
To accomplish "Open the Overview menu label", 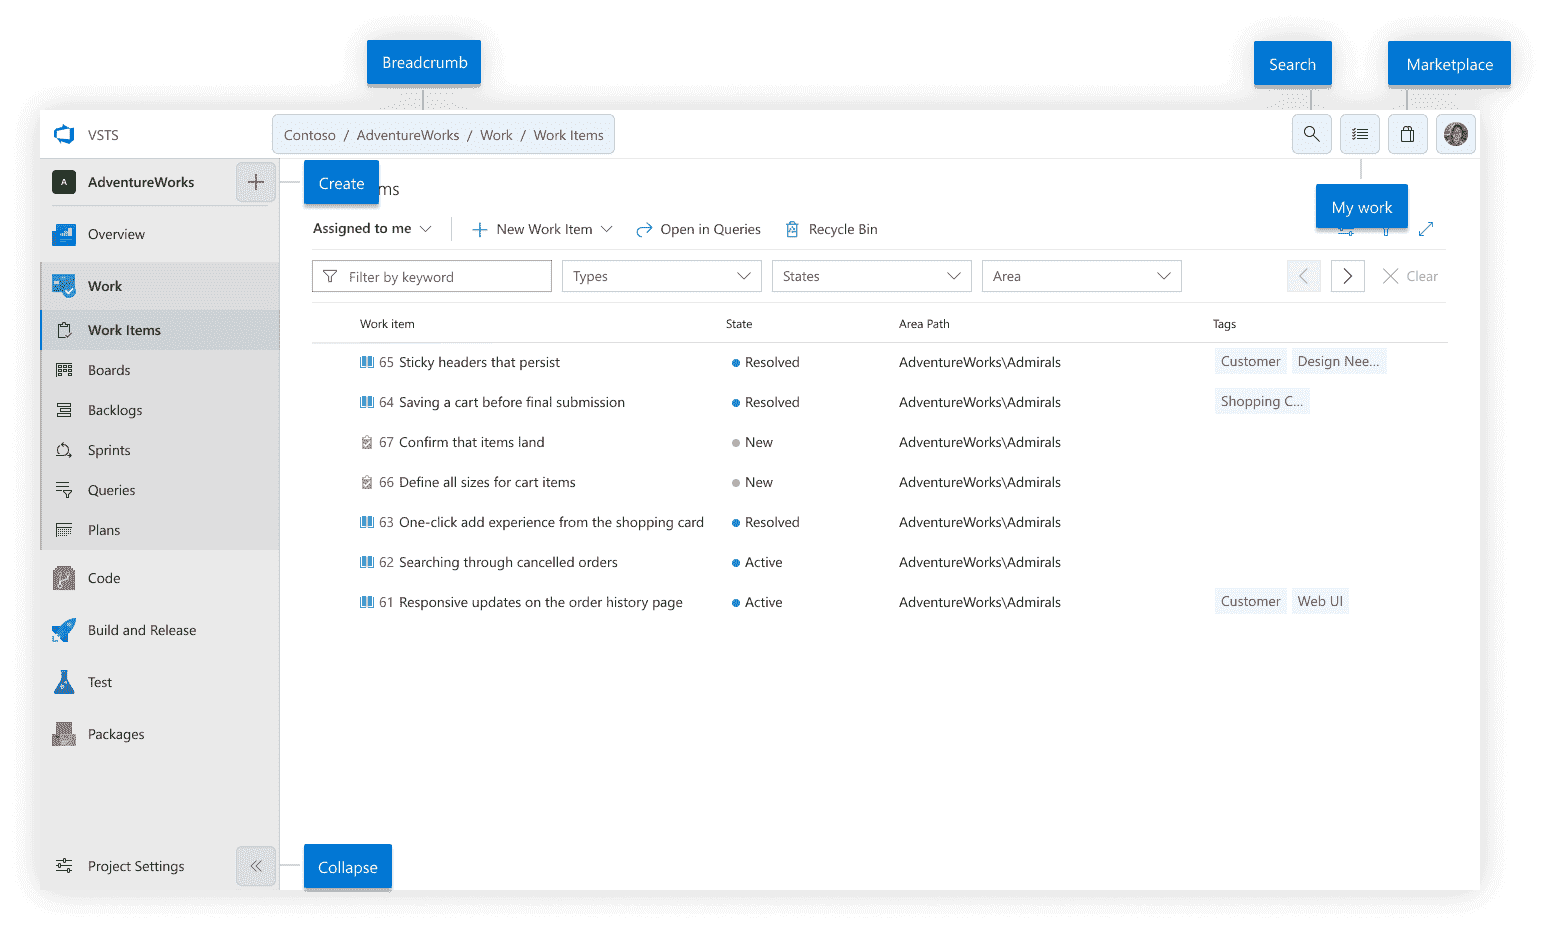I will pos(116,234).
